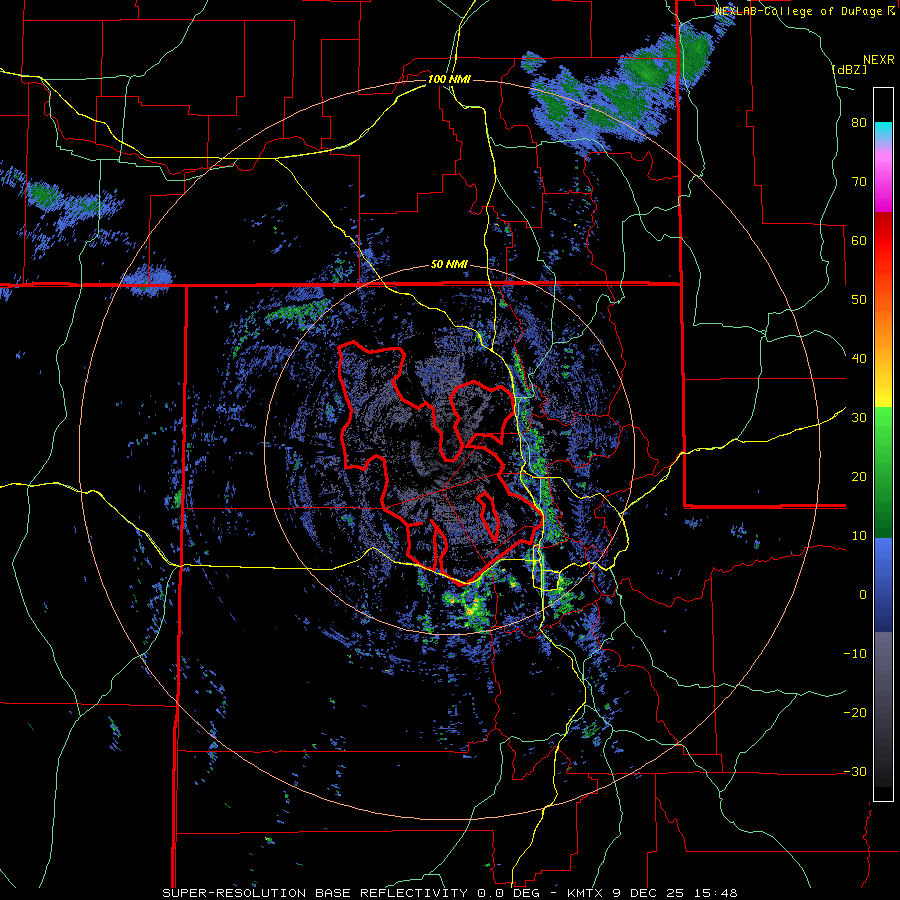
Task: Click the 80 value on the dBZ scale
Action: [x=859, y=123]
